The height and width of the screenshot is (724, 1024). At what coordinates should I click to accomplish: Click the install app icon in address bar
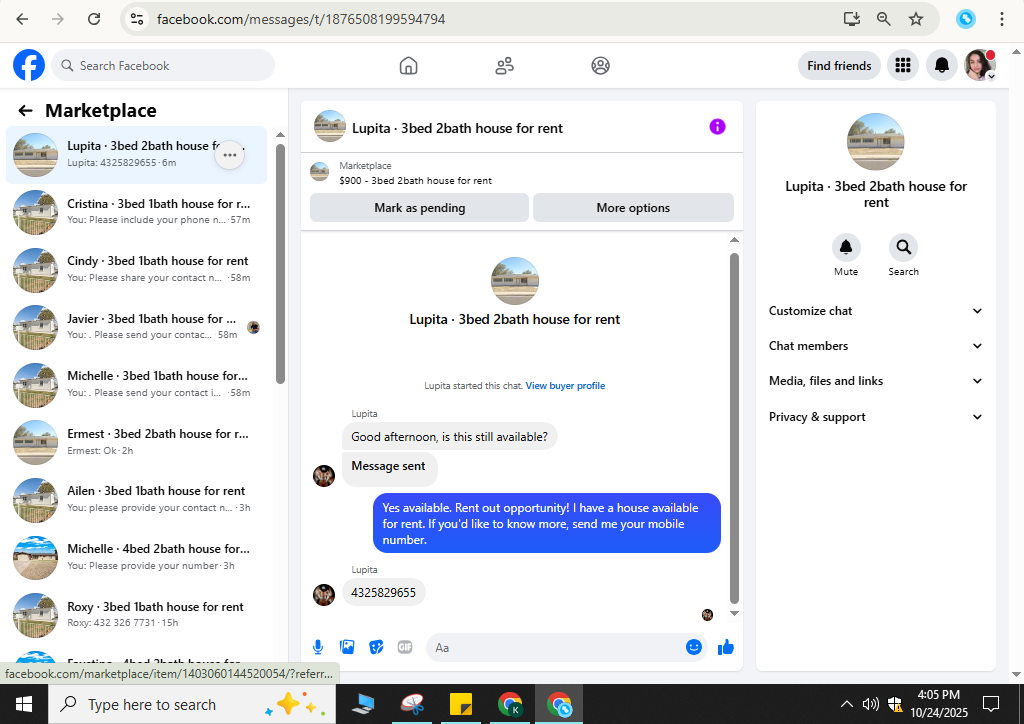click(852, 19)
